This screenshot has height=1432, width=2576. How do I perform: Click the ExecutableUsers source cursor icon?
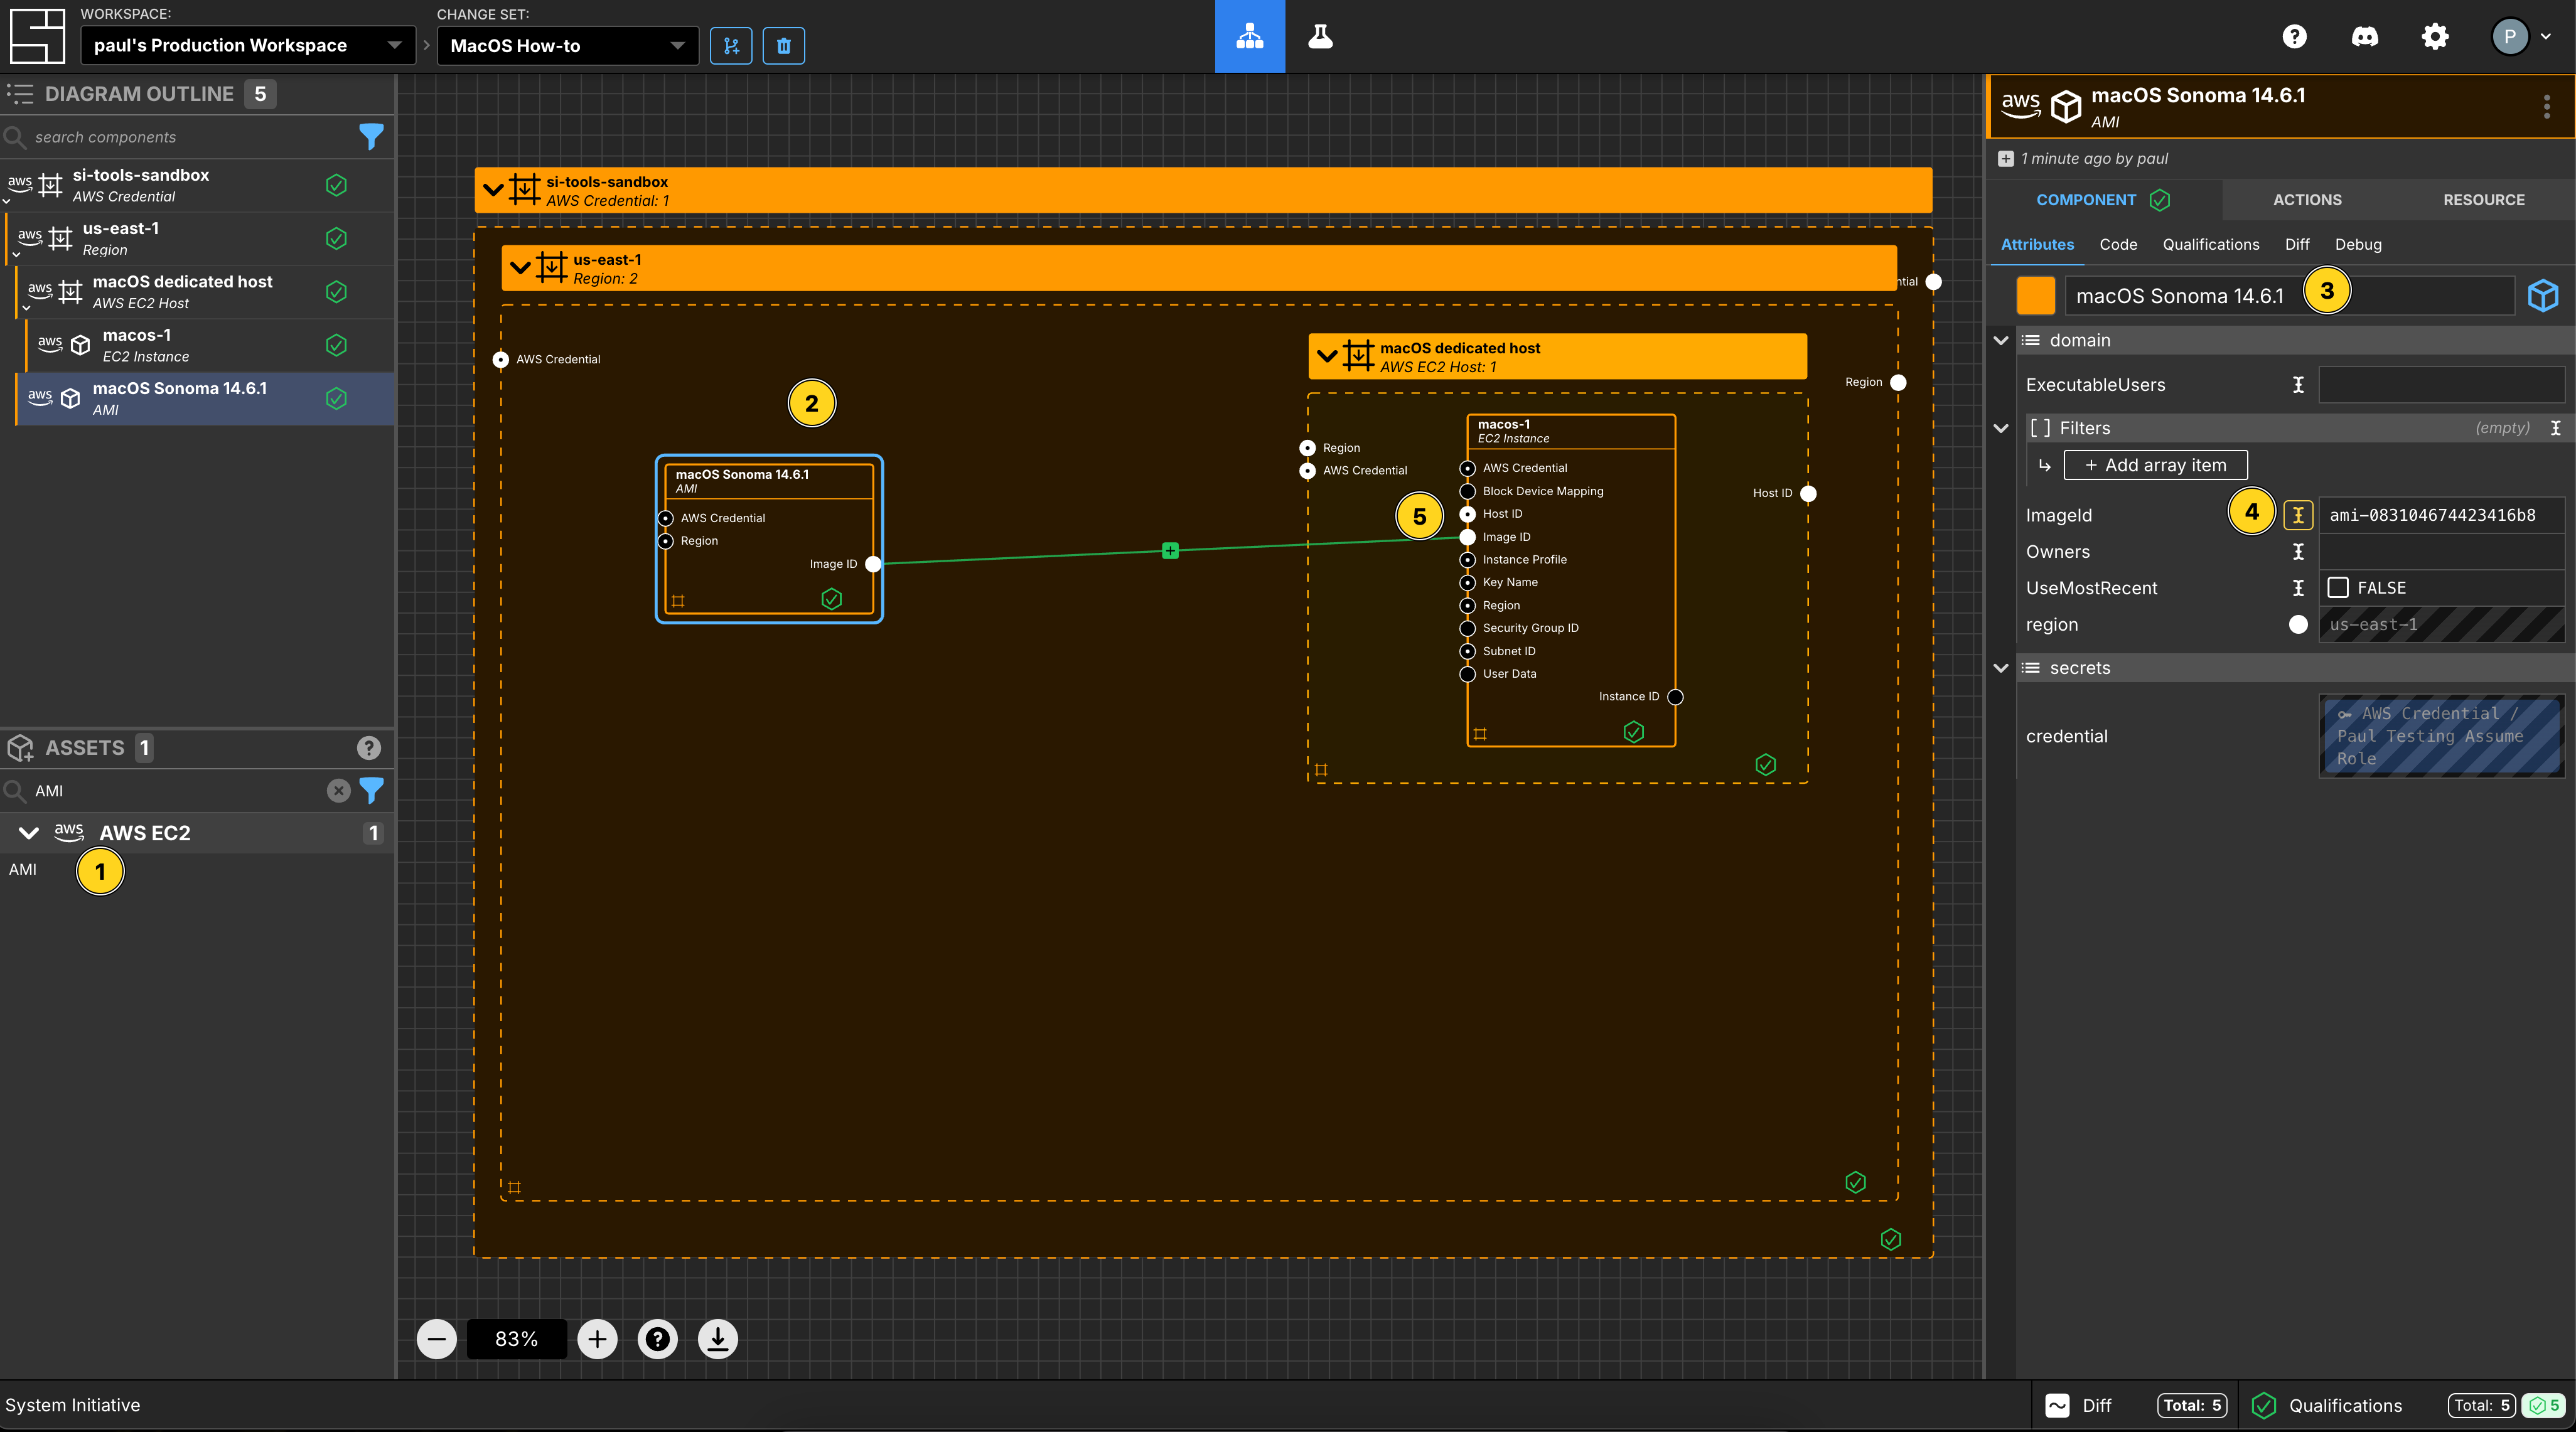pos(2298,385)
